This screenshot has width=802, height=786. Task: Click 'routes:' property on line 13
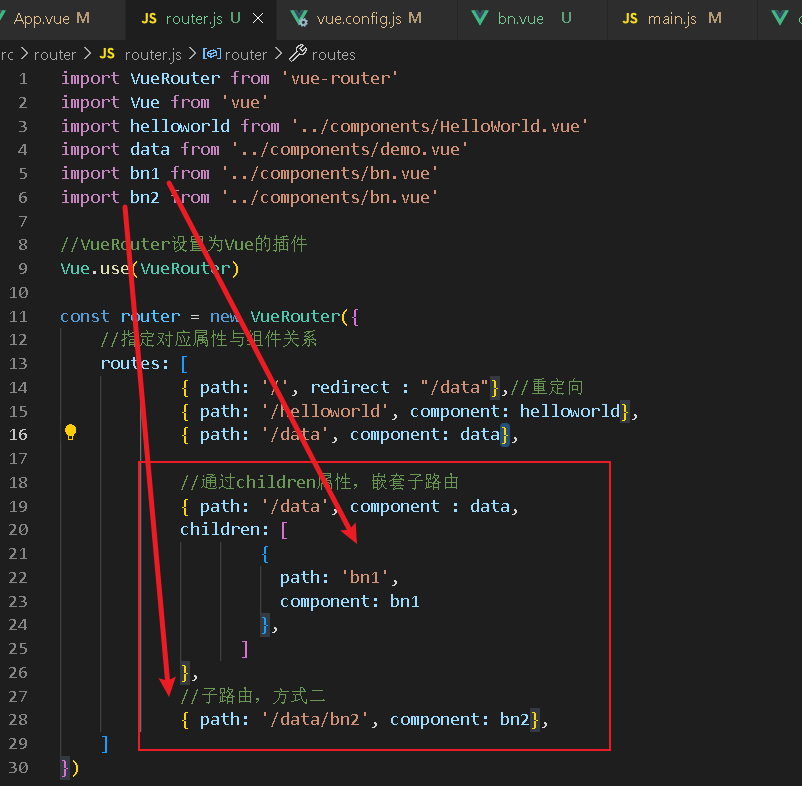pos(135,364)
